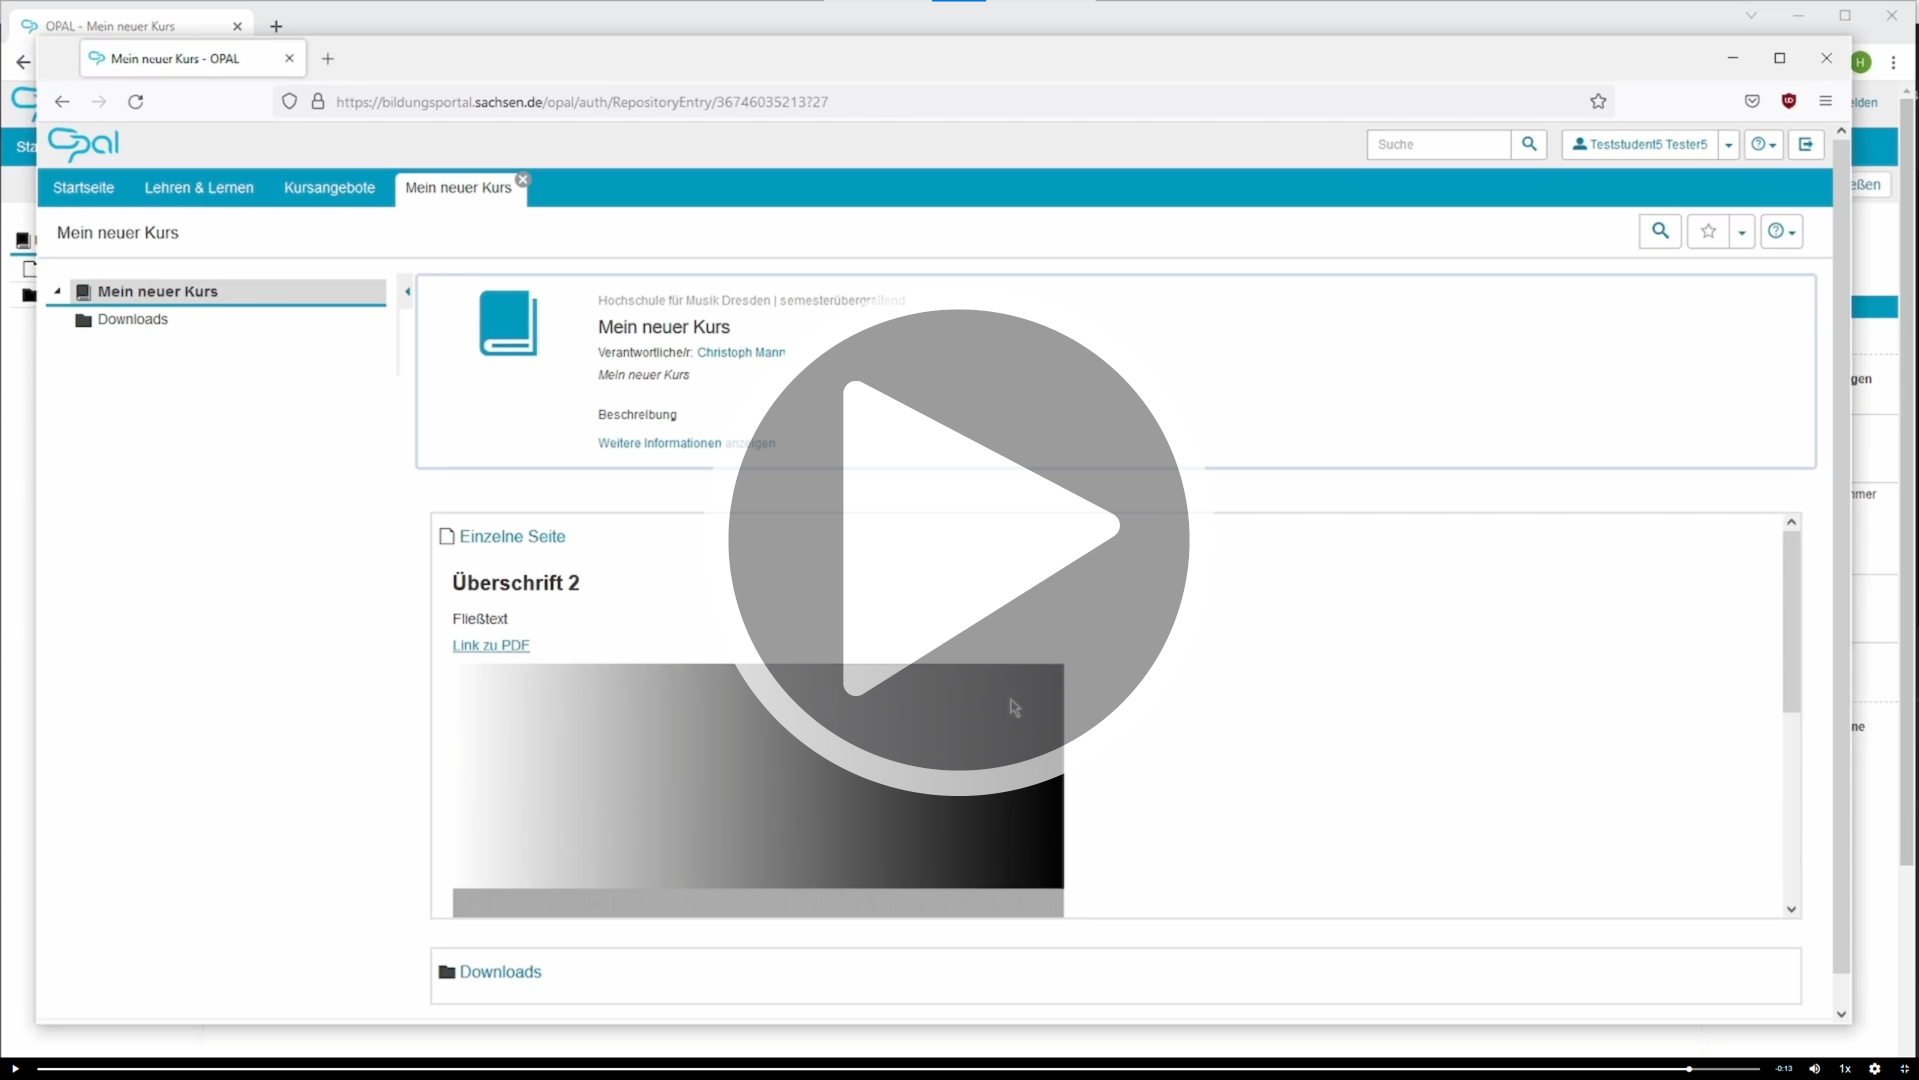This screenshot has height=1080, width=1919.
Task: Bookmark the page with the address bar star
Action: tap(1597, 102)
